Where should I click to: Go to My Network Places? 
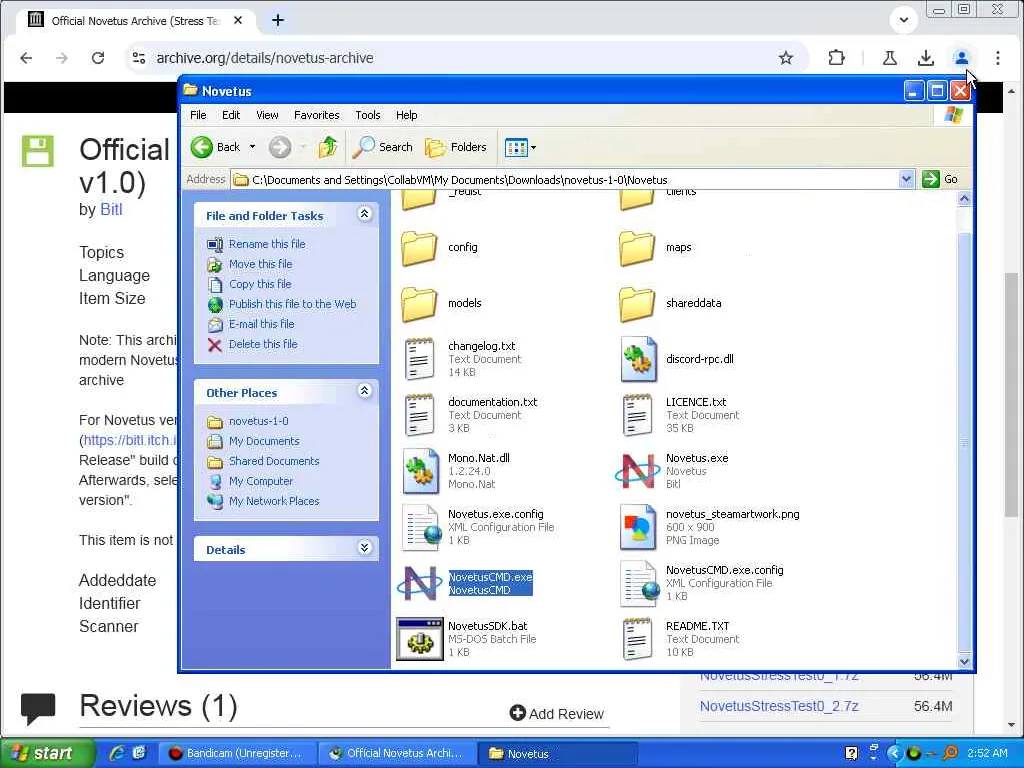[274, 501]
